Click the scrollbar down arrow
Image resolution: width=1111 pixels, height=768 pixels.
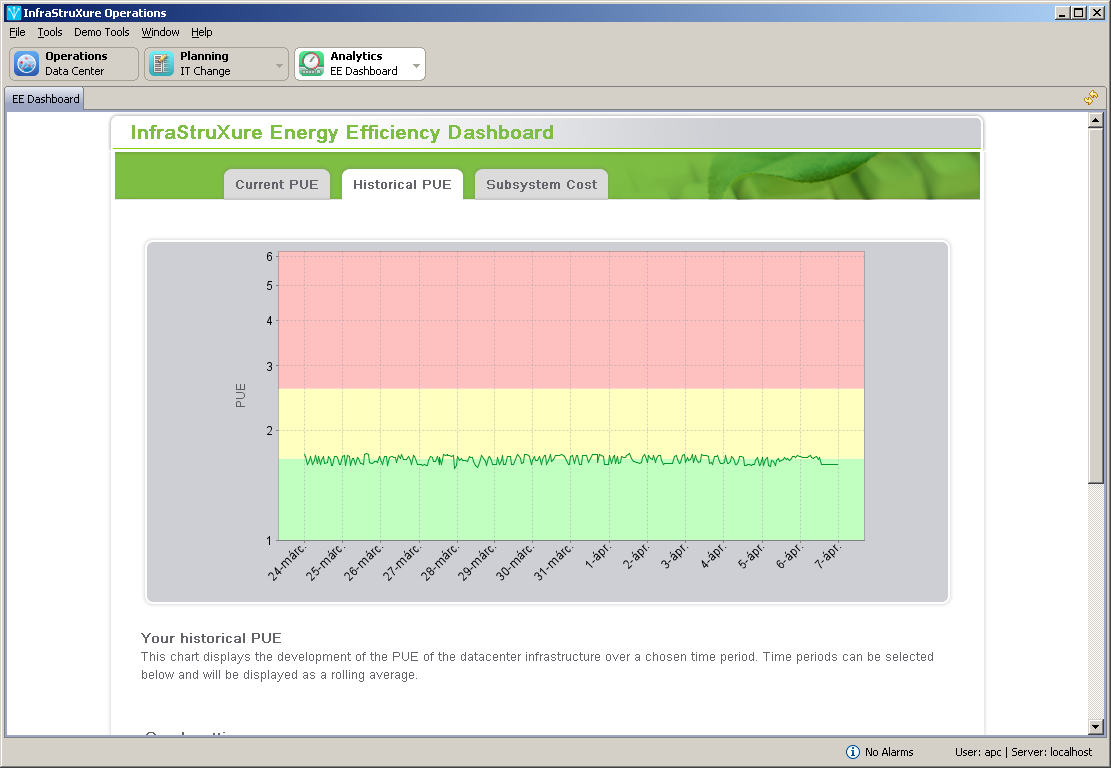click(x=1095, y=726)
